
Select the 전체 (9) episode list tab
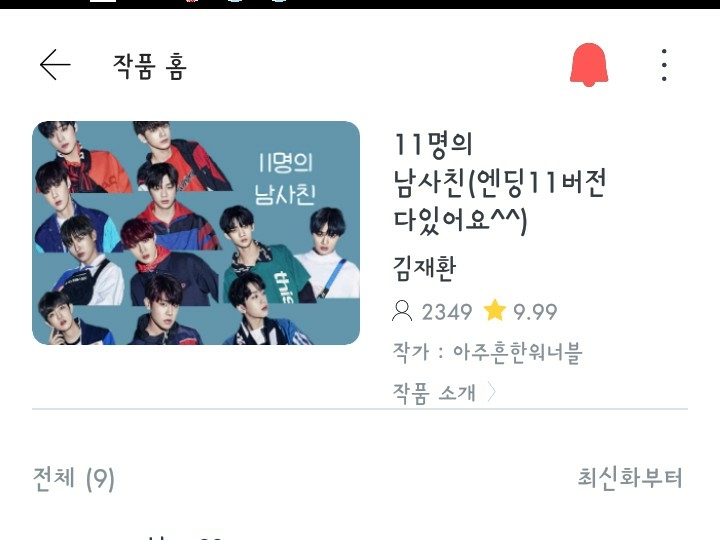click(73, 478)
